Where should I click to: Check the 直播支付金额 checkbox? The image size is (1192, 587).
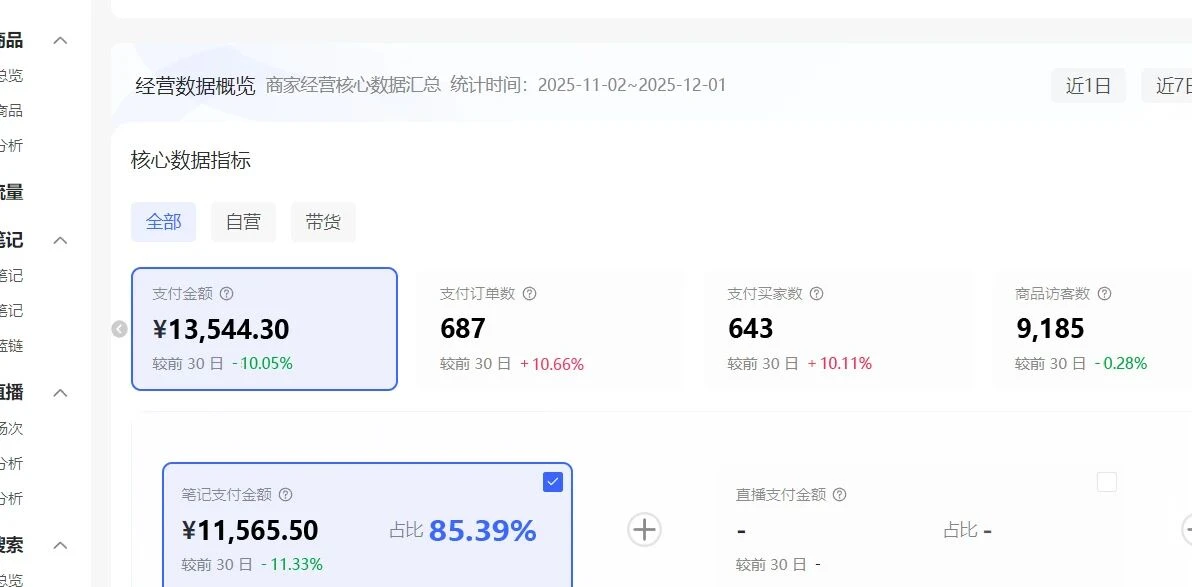[x=1106, y=481]
